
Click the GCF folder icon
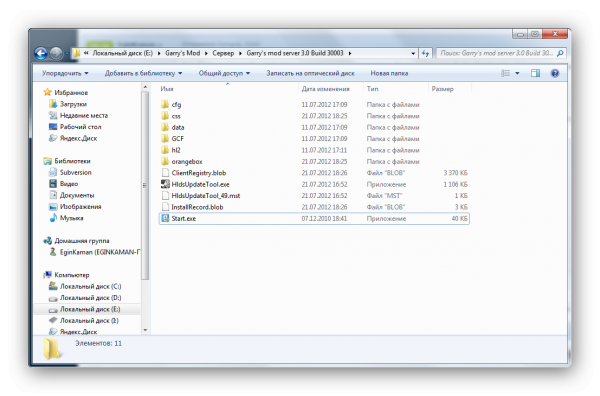(x=165, y=139)
